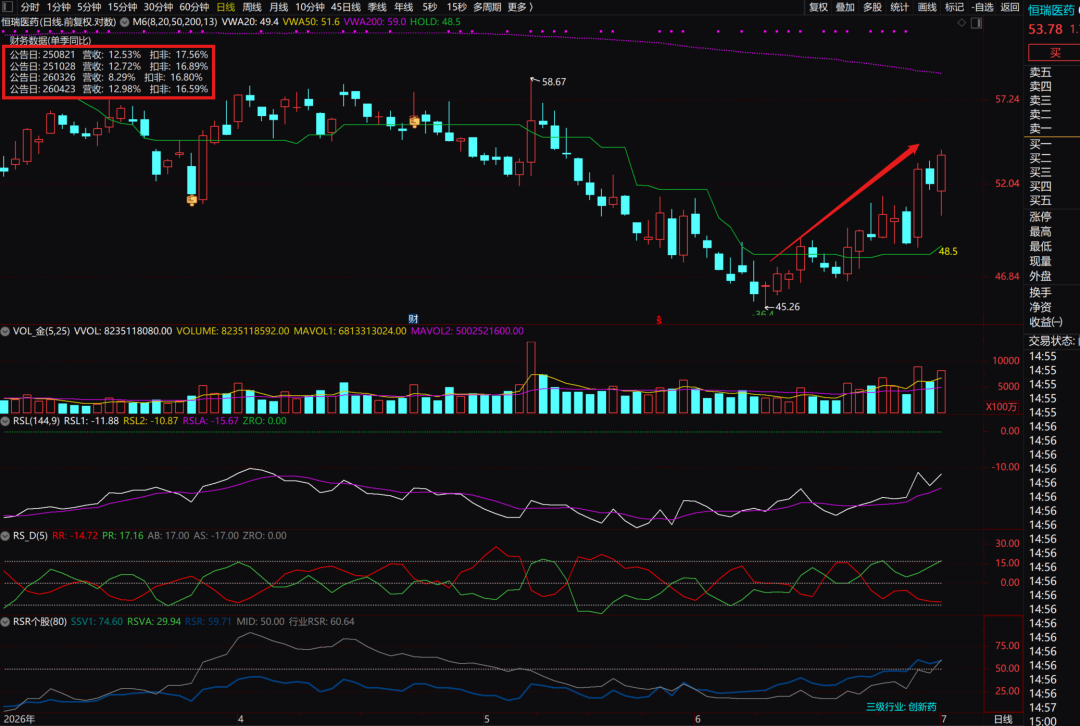Image resolution: width=1080 pixels, height=726 pixels.
Task: Select the 60分钟 period tab
Action: [194, 7]
